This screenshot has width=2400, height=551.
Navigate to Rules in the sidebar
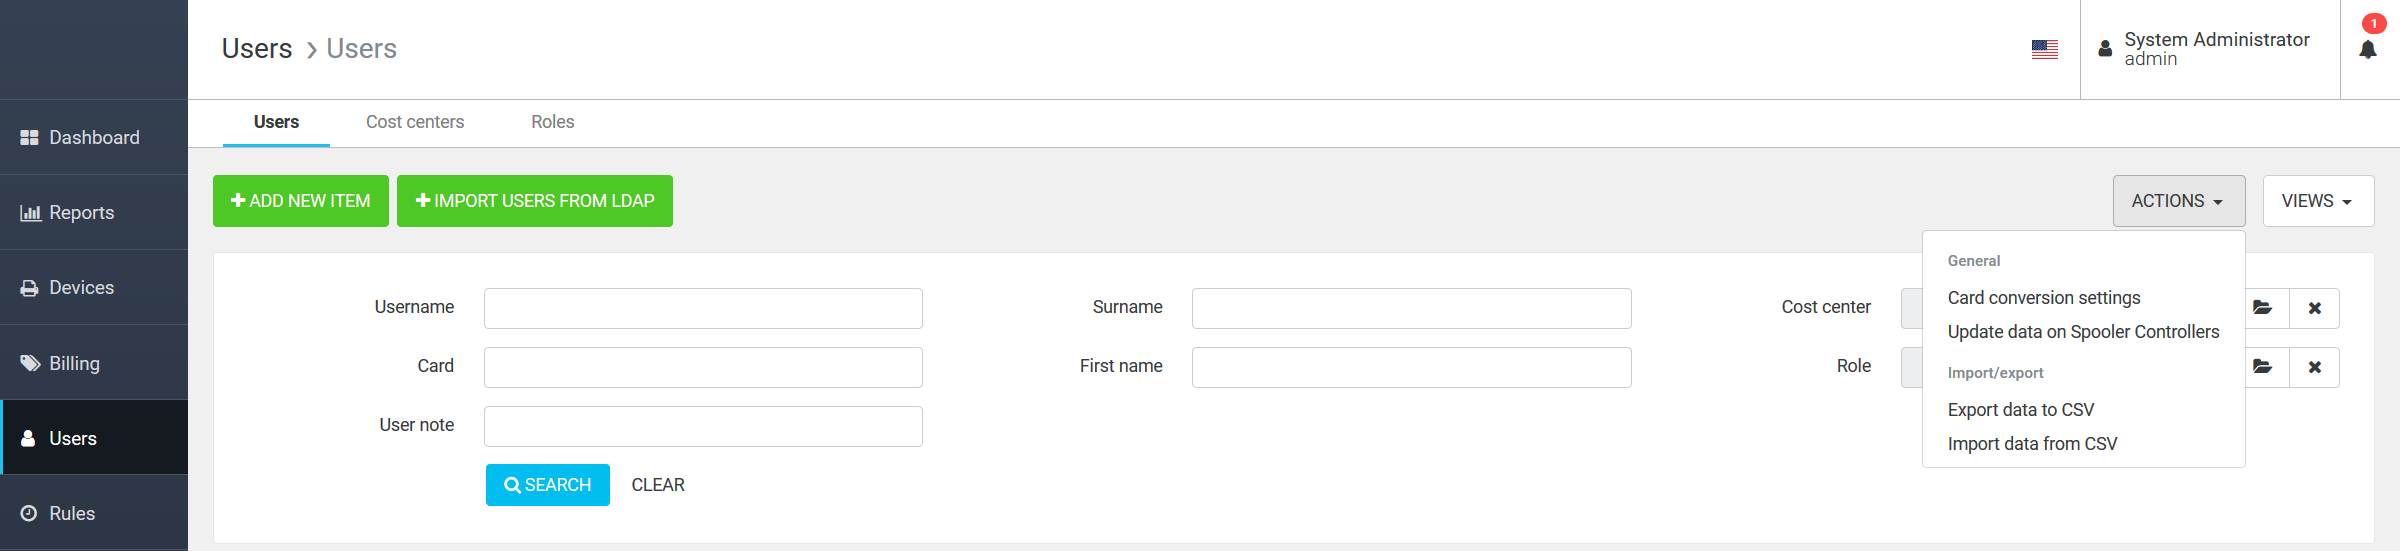pyautogui.click(x=94, y=513)
